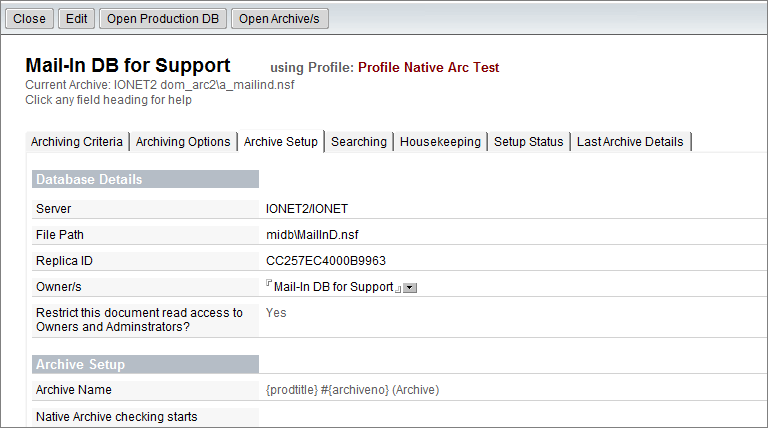This screenshot has width=768, height=428.
Task: Click the {prodtitle} #{archiveno} (Archive) value
Action: [353, 390]
